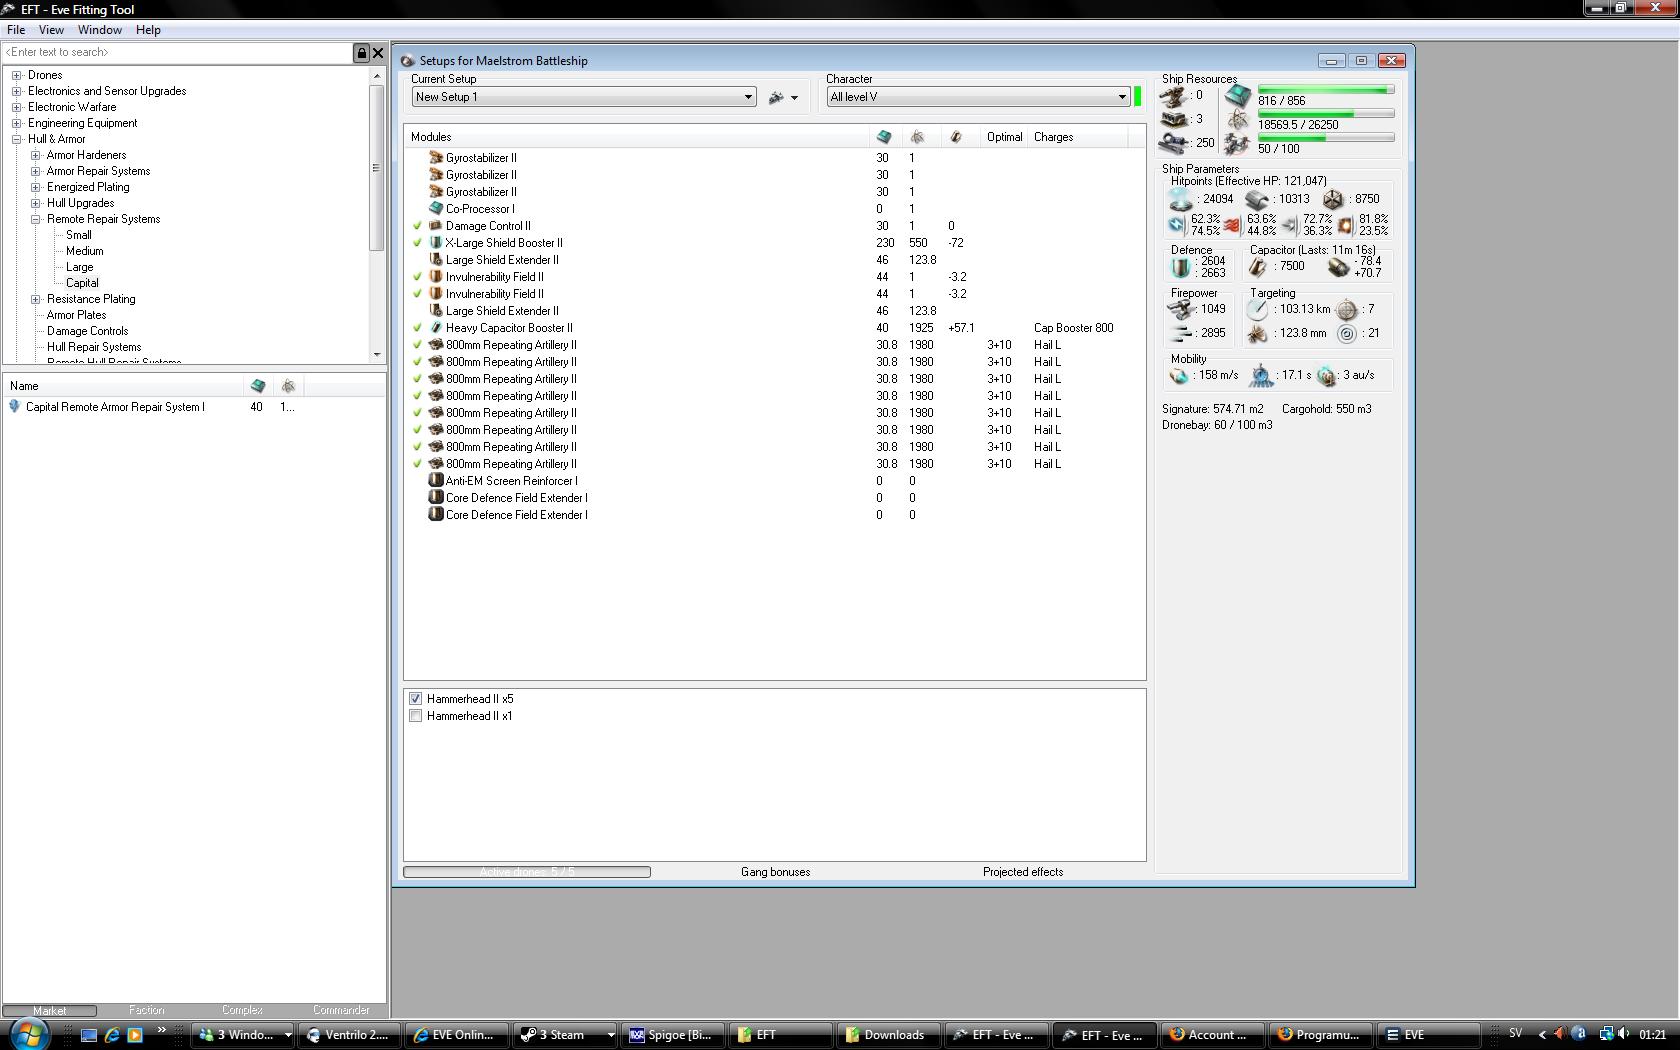
Task: Expand the Armor Hardeners subcategory
Action: point(35,155)
